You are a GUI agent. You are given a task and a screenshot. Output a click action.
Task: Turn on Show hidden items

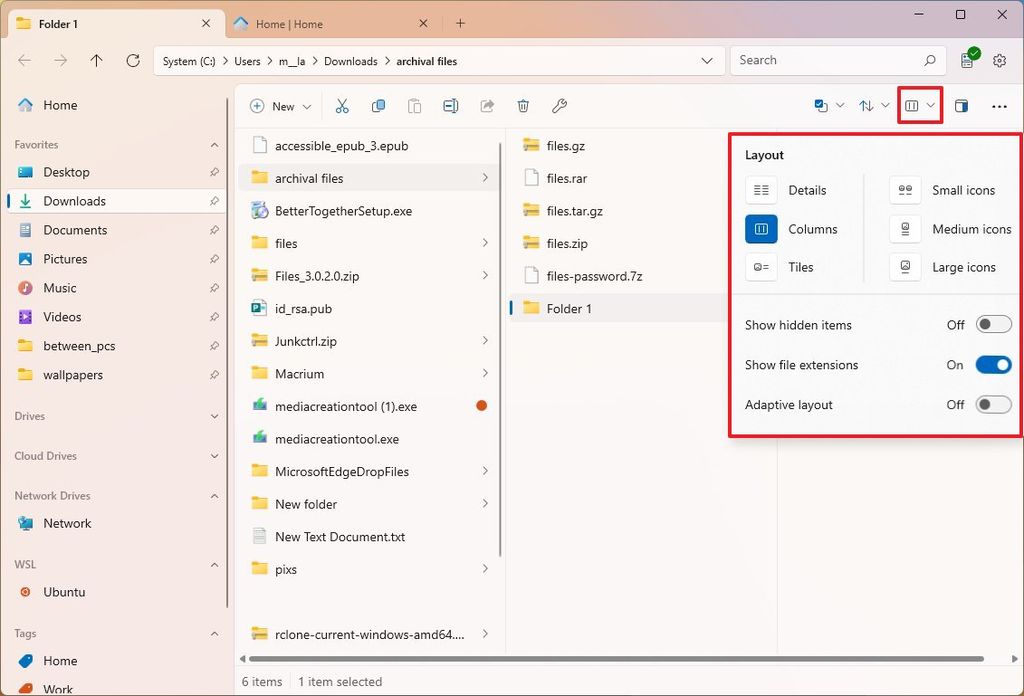993,324
